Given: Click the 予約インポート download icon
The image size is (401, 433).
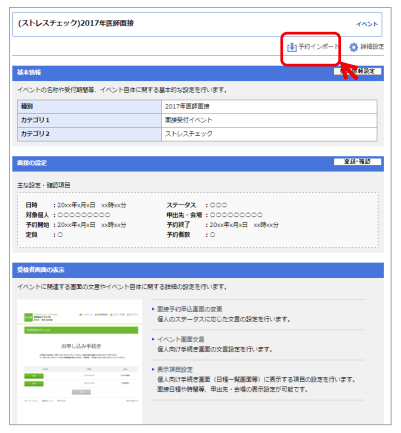Looking at the screenshot, I should pos(292,47).
